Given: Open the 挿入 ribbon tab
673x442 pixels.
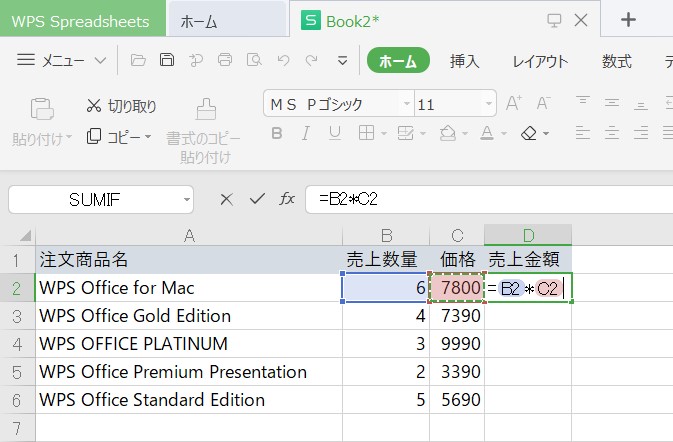Looking at the screenshot, I should (464, 61).
